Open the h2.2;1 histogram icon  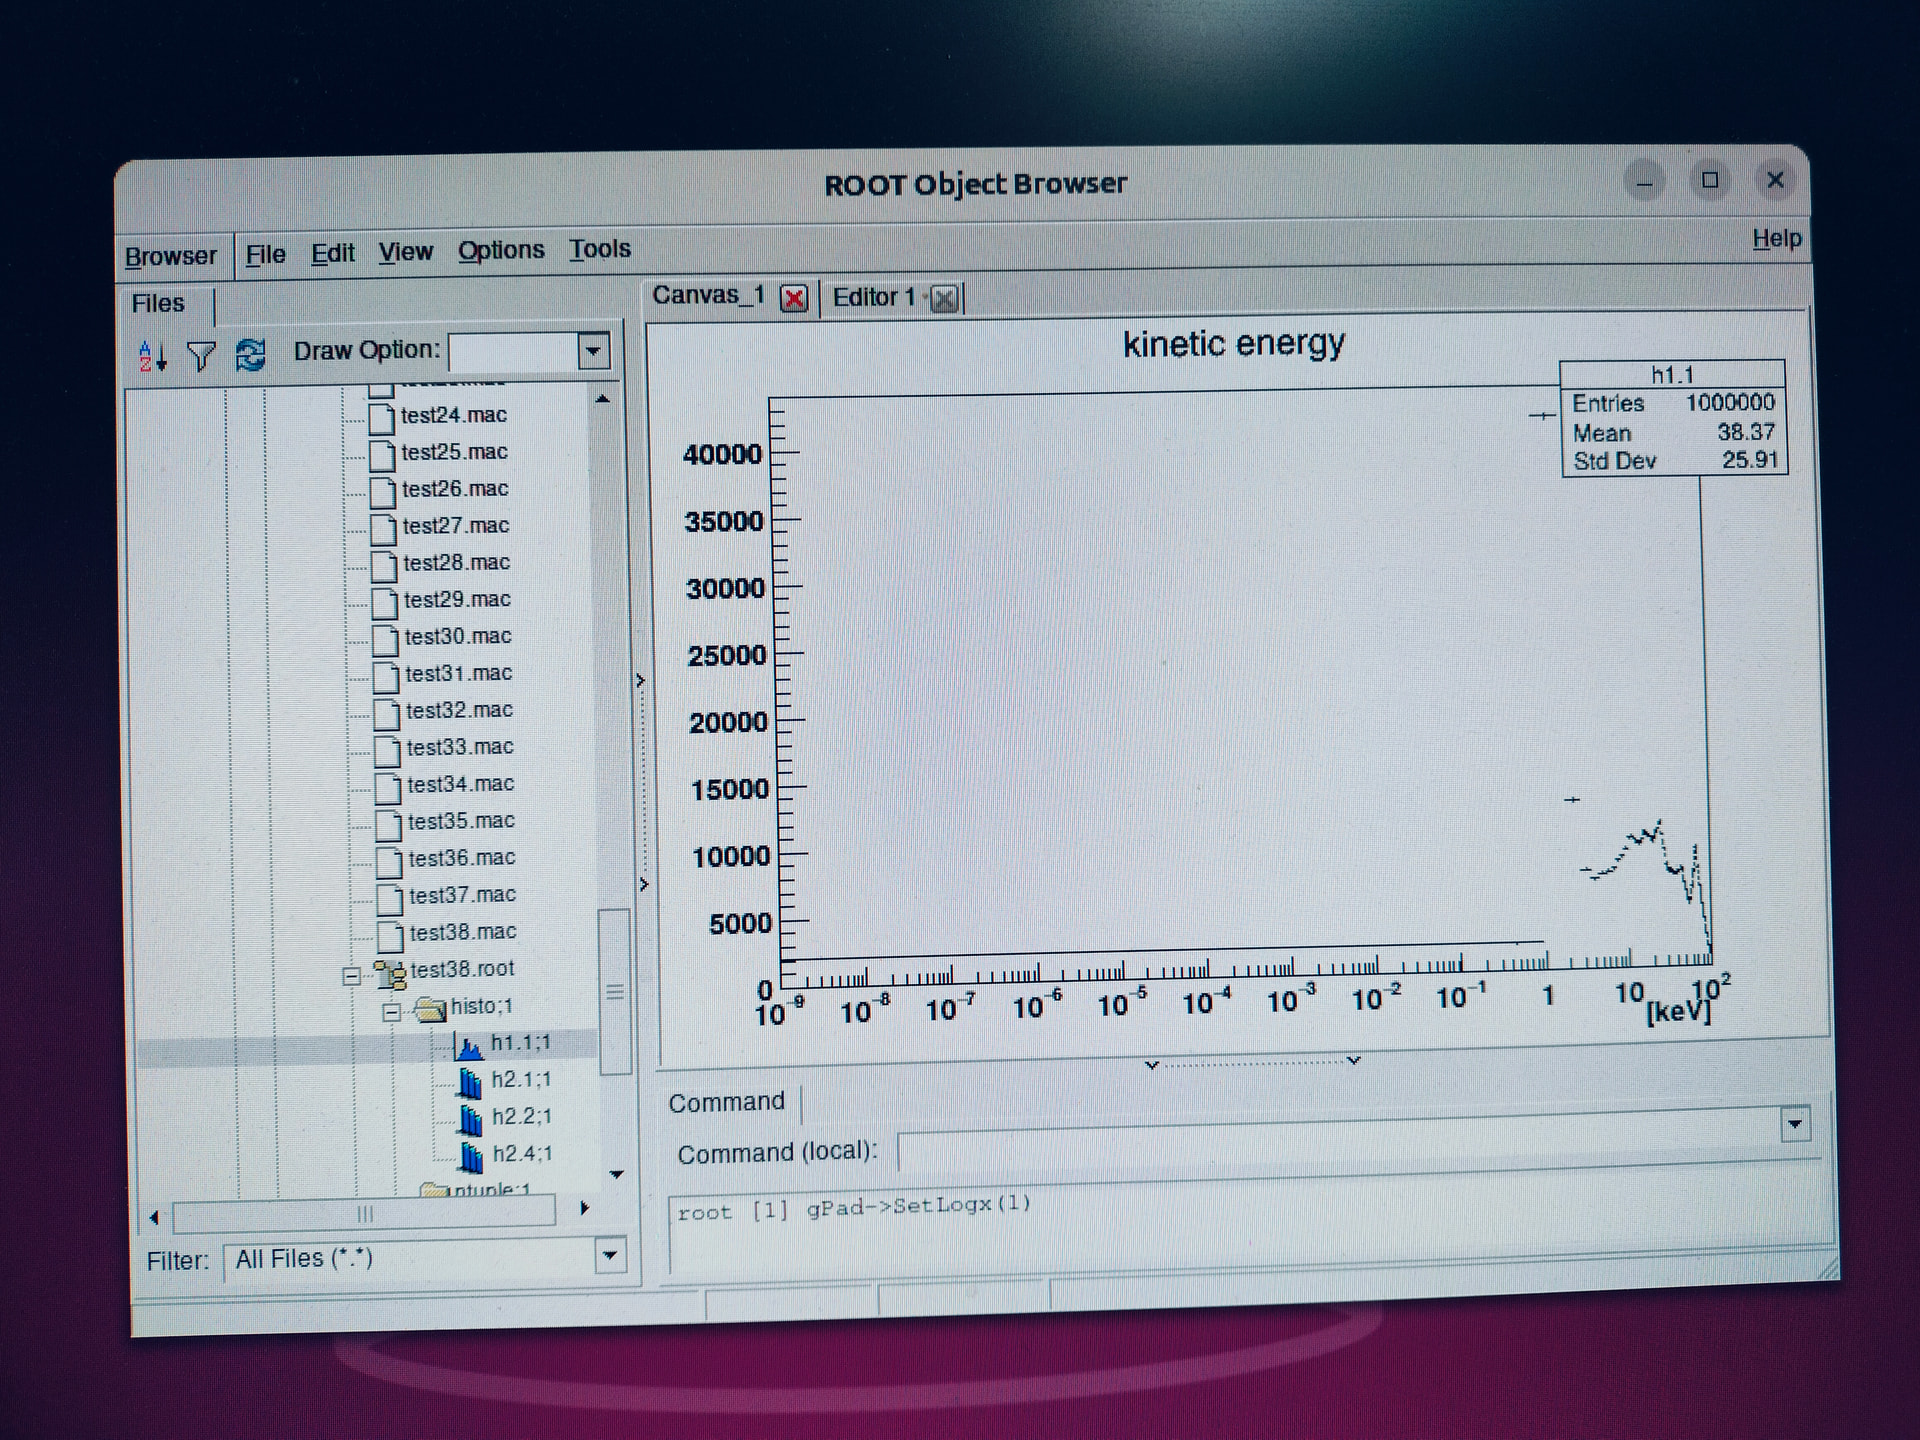tap(469, 1119)
